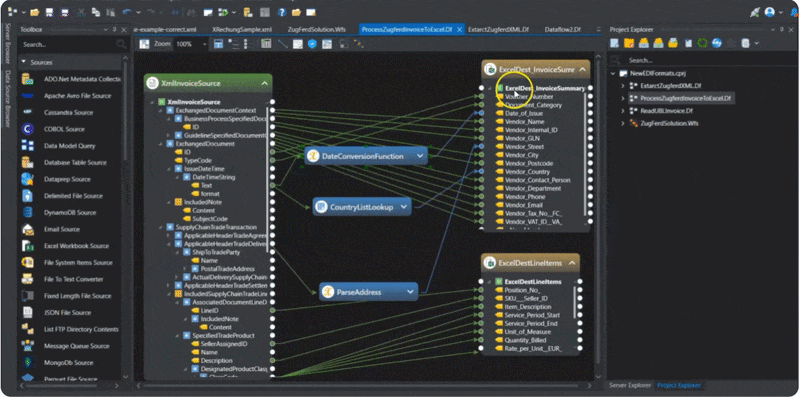Collapse the Sources category in Toolbox
800x397 pixels.
pyautogui.click(x=23, y=62)
